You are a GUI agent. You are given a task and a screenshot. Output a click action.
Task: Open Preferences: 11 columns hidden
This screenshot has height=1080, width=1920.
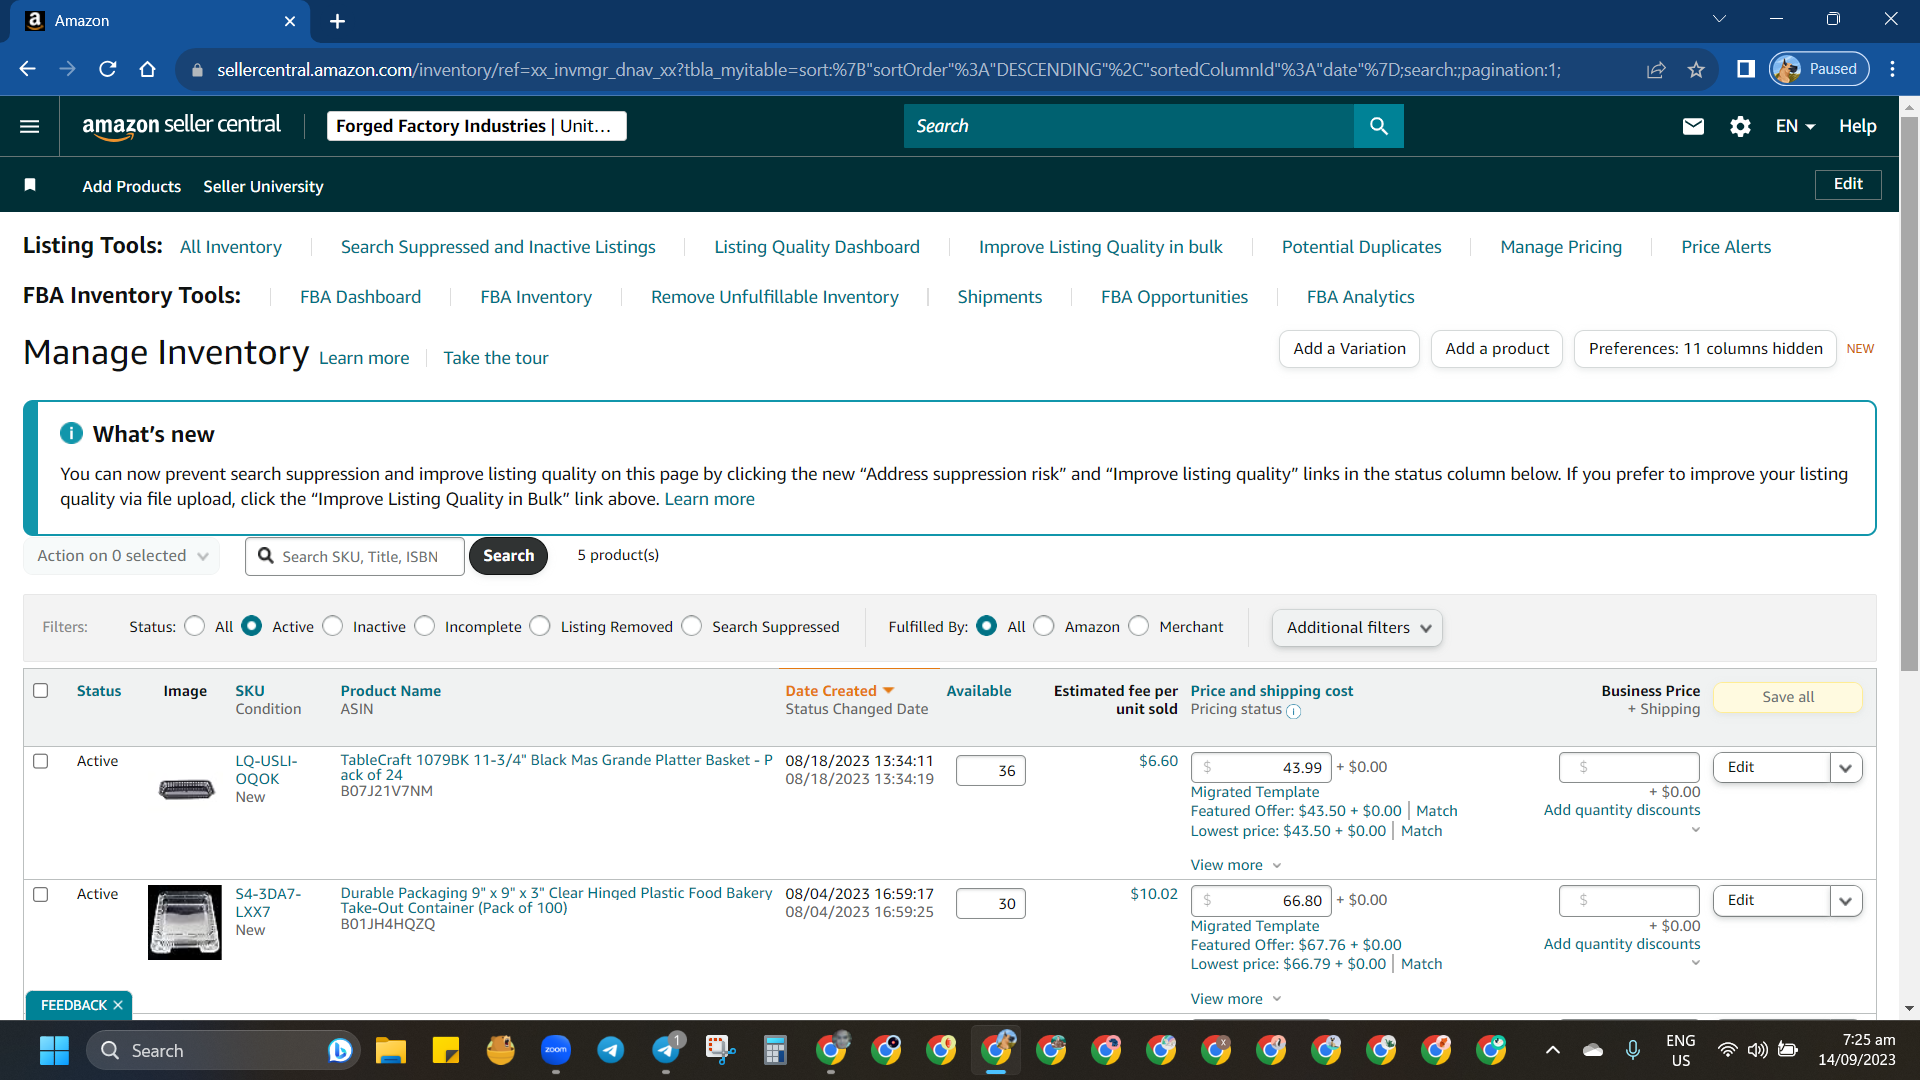1705,349
